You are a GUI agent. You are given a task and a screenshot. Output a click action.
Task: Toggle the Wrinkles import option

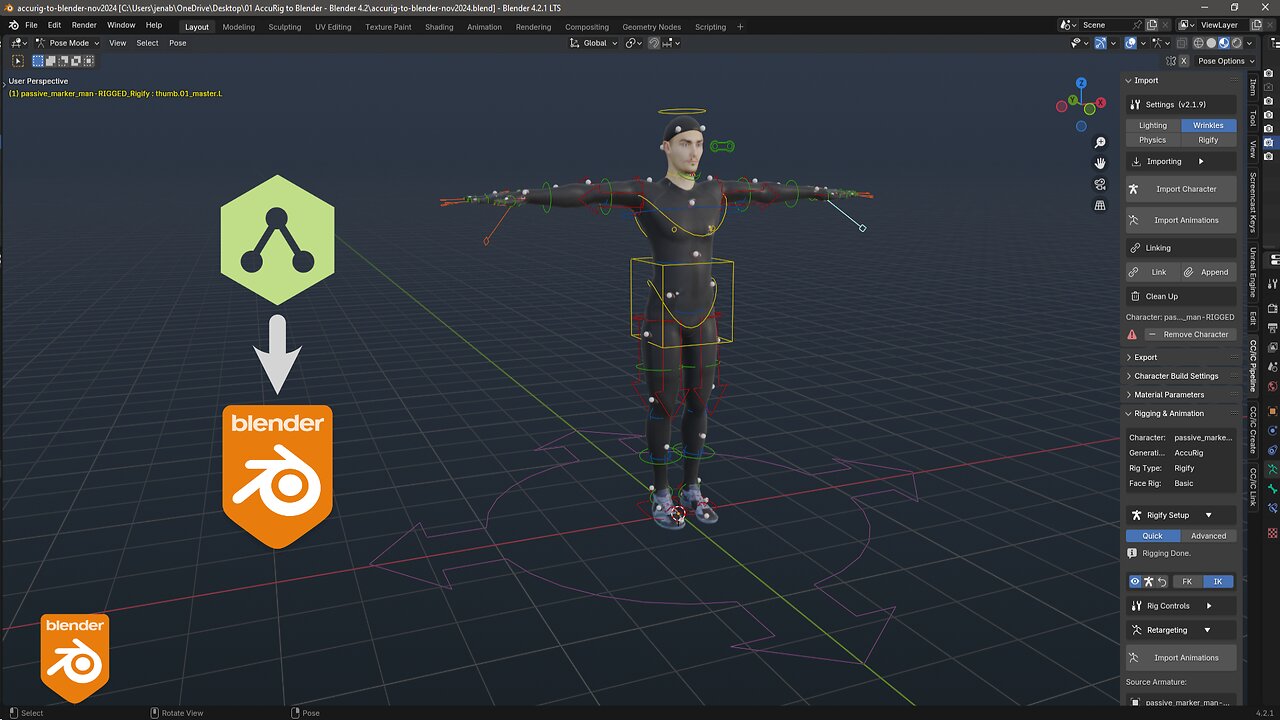tap(1208, 125)
